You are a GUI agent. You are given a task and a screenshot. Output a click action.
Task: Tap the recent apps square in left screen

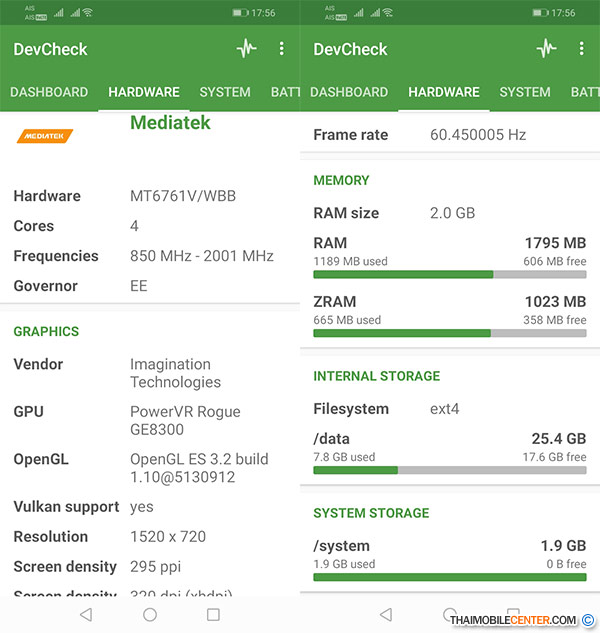(x=213, y=614)
